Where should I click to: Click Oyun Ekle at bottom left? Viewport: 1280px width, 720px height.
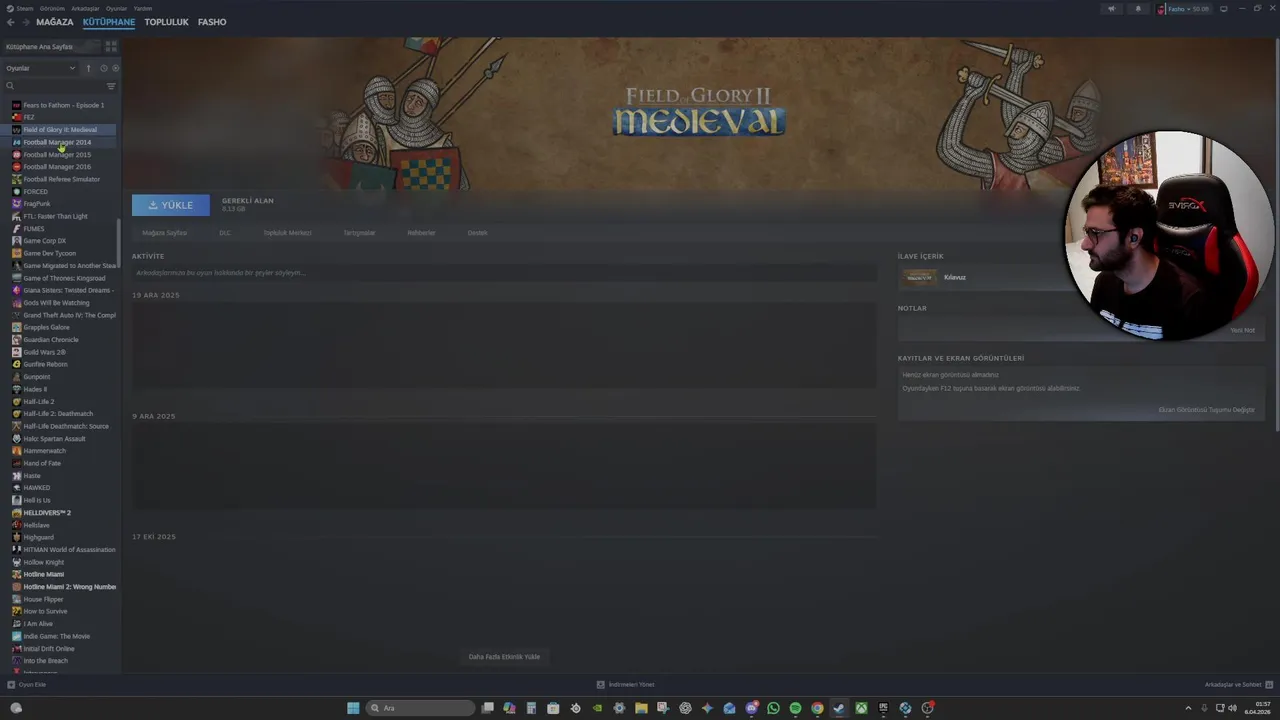pos(27,685)
